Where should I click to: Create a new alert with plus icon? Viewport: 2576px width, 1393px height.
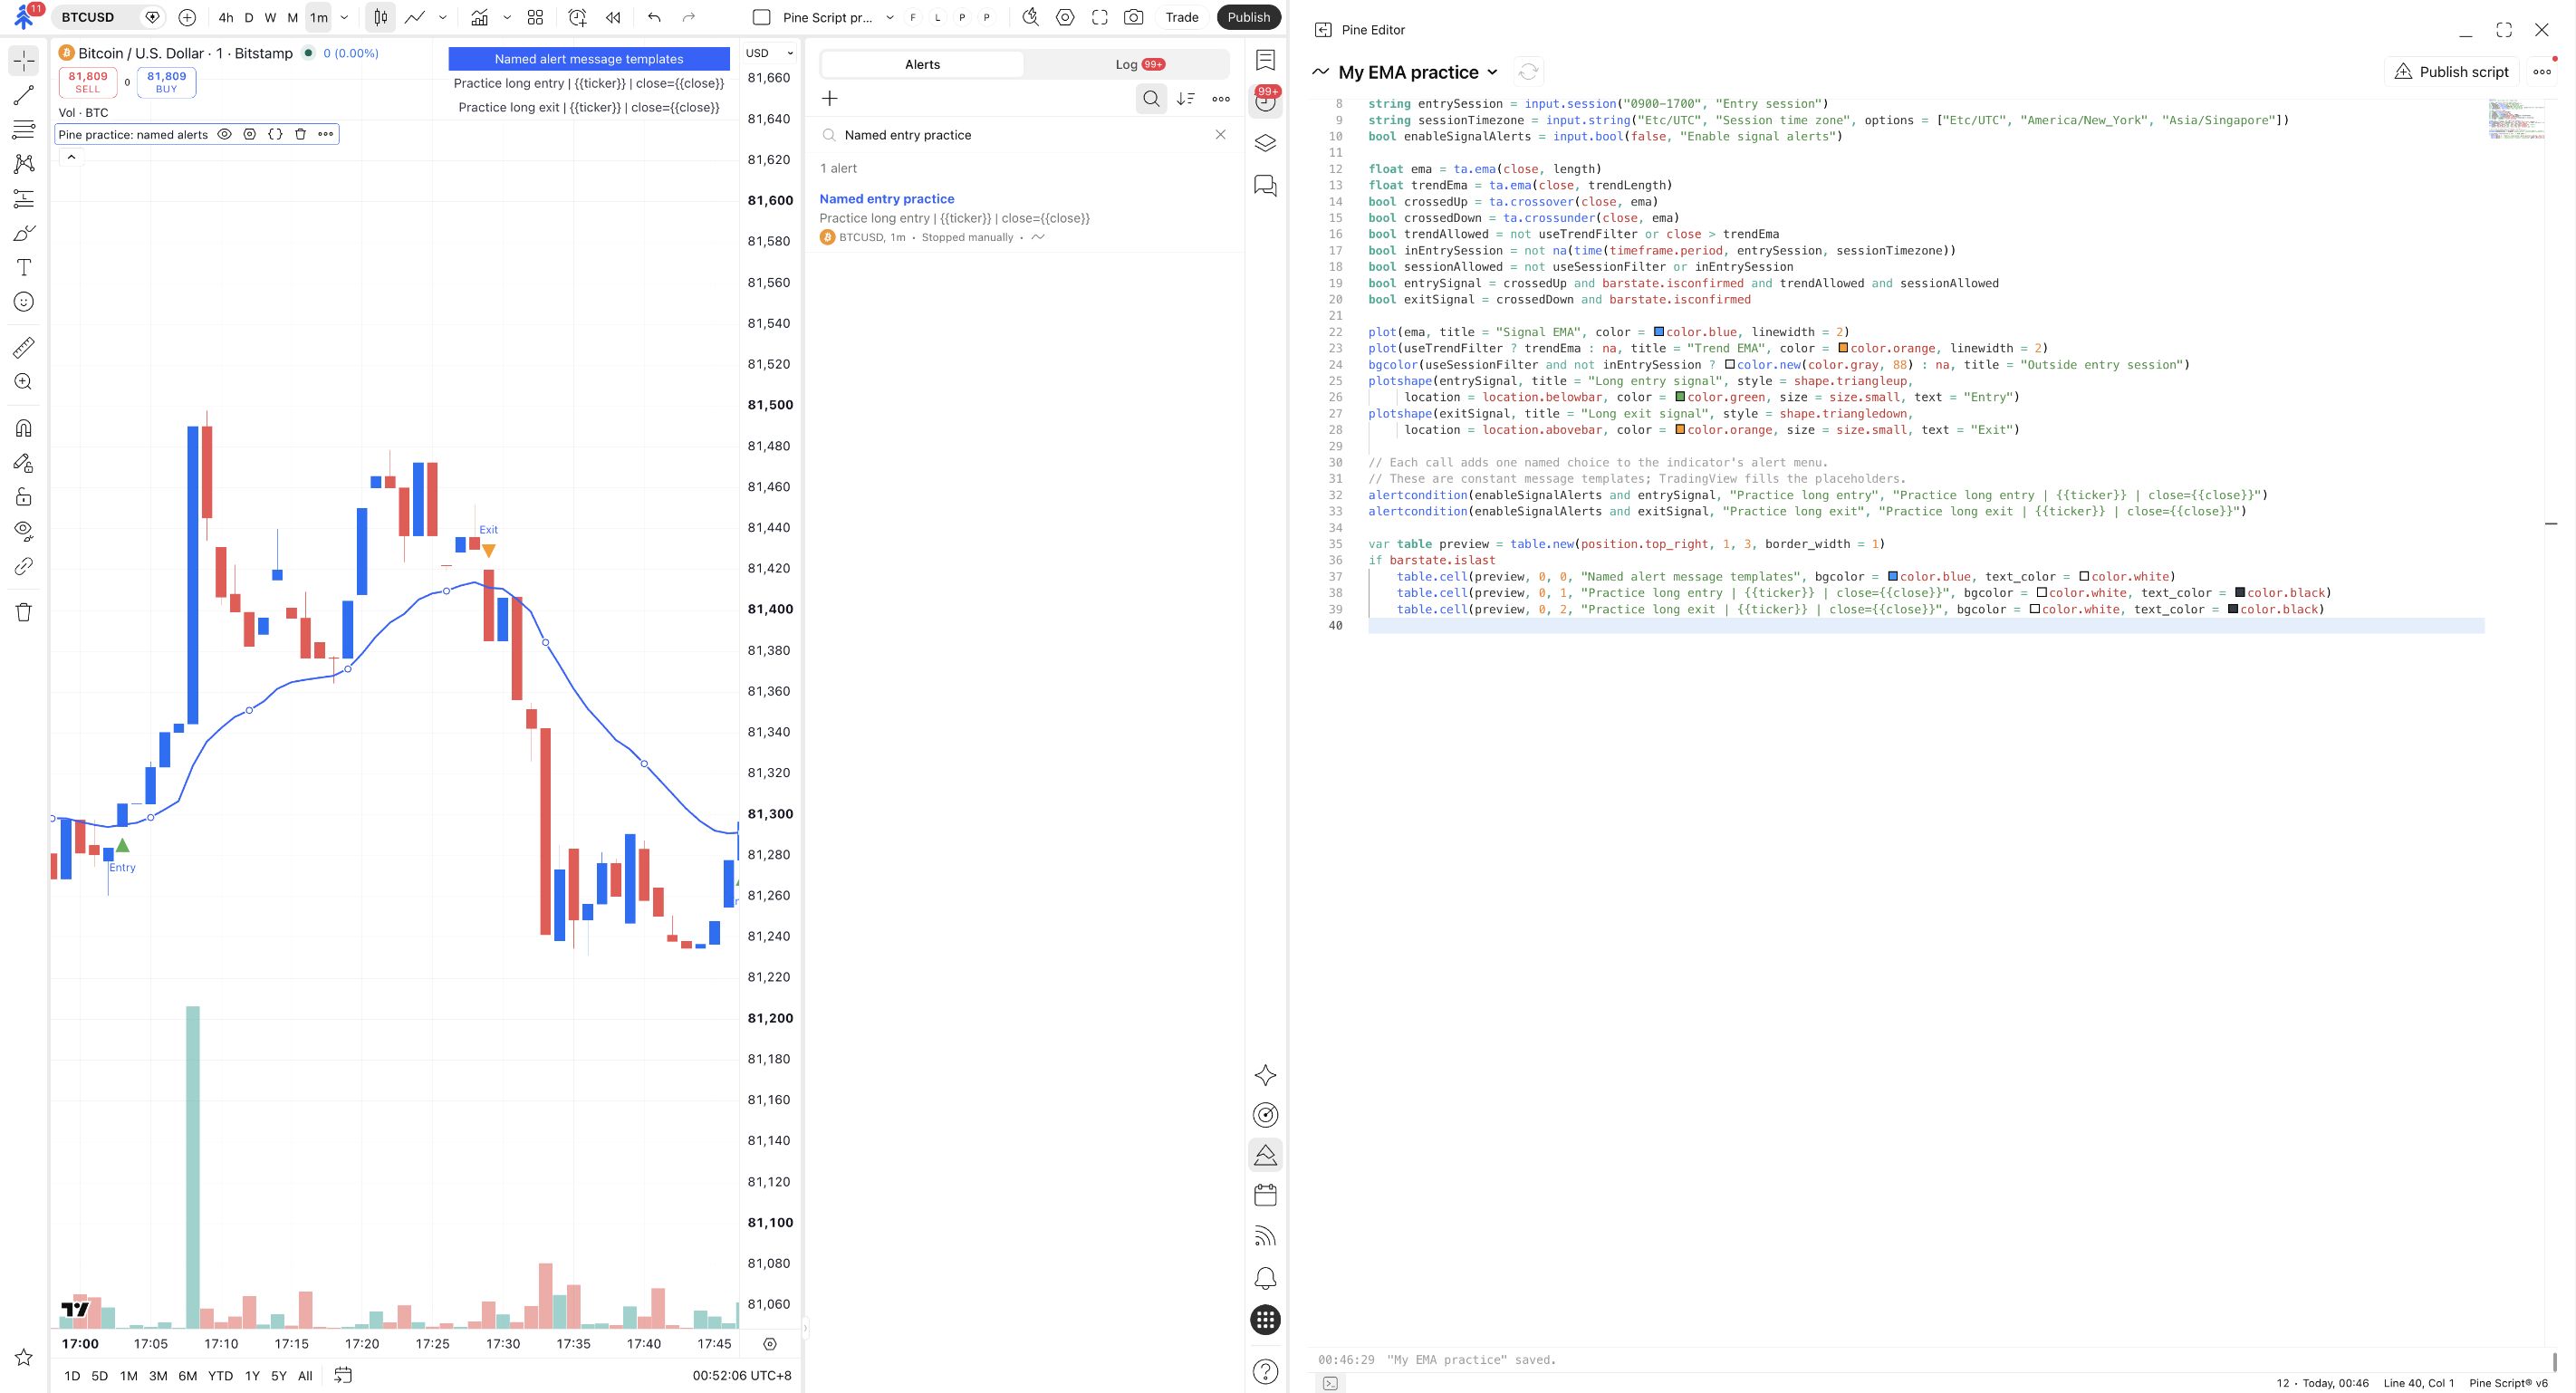click(x=829, y=98)
